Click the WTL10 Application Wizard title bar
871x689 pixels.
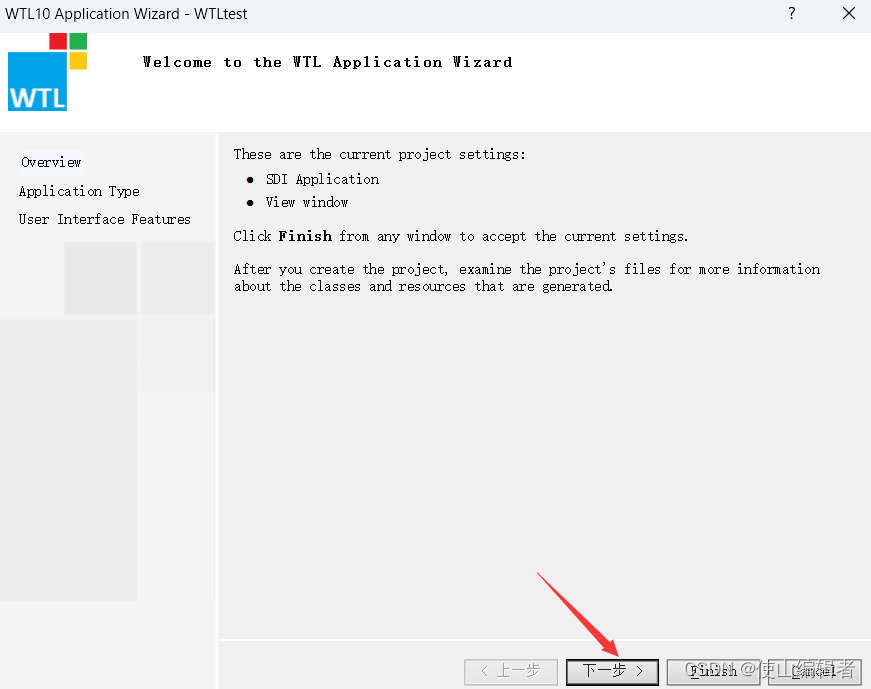[x=127, y=14]
